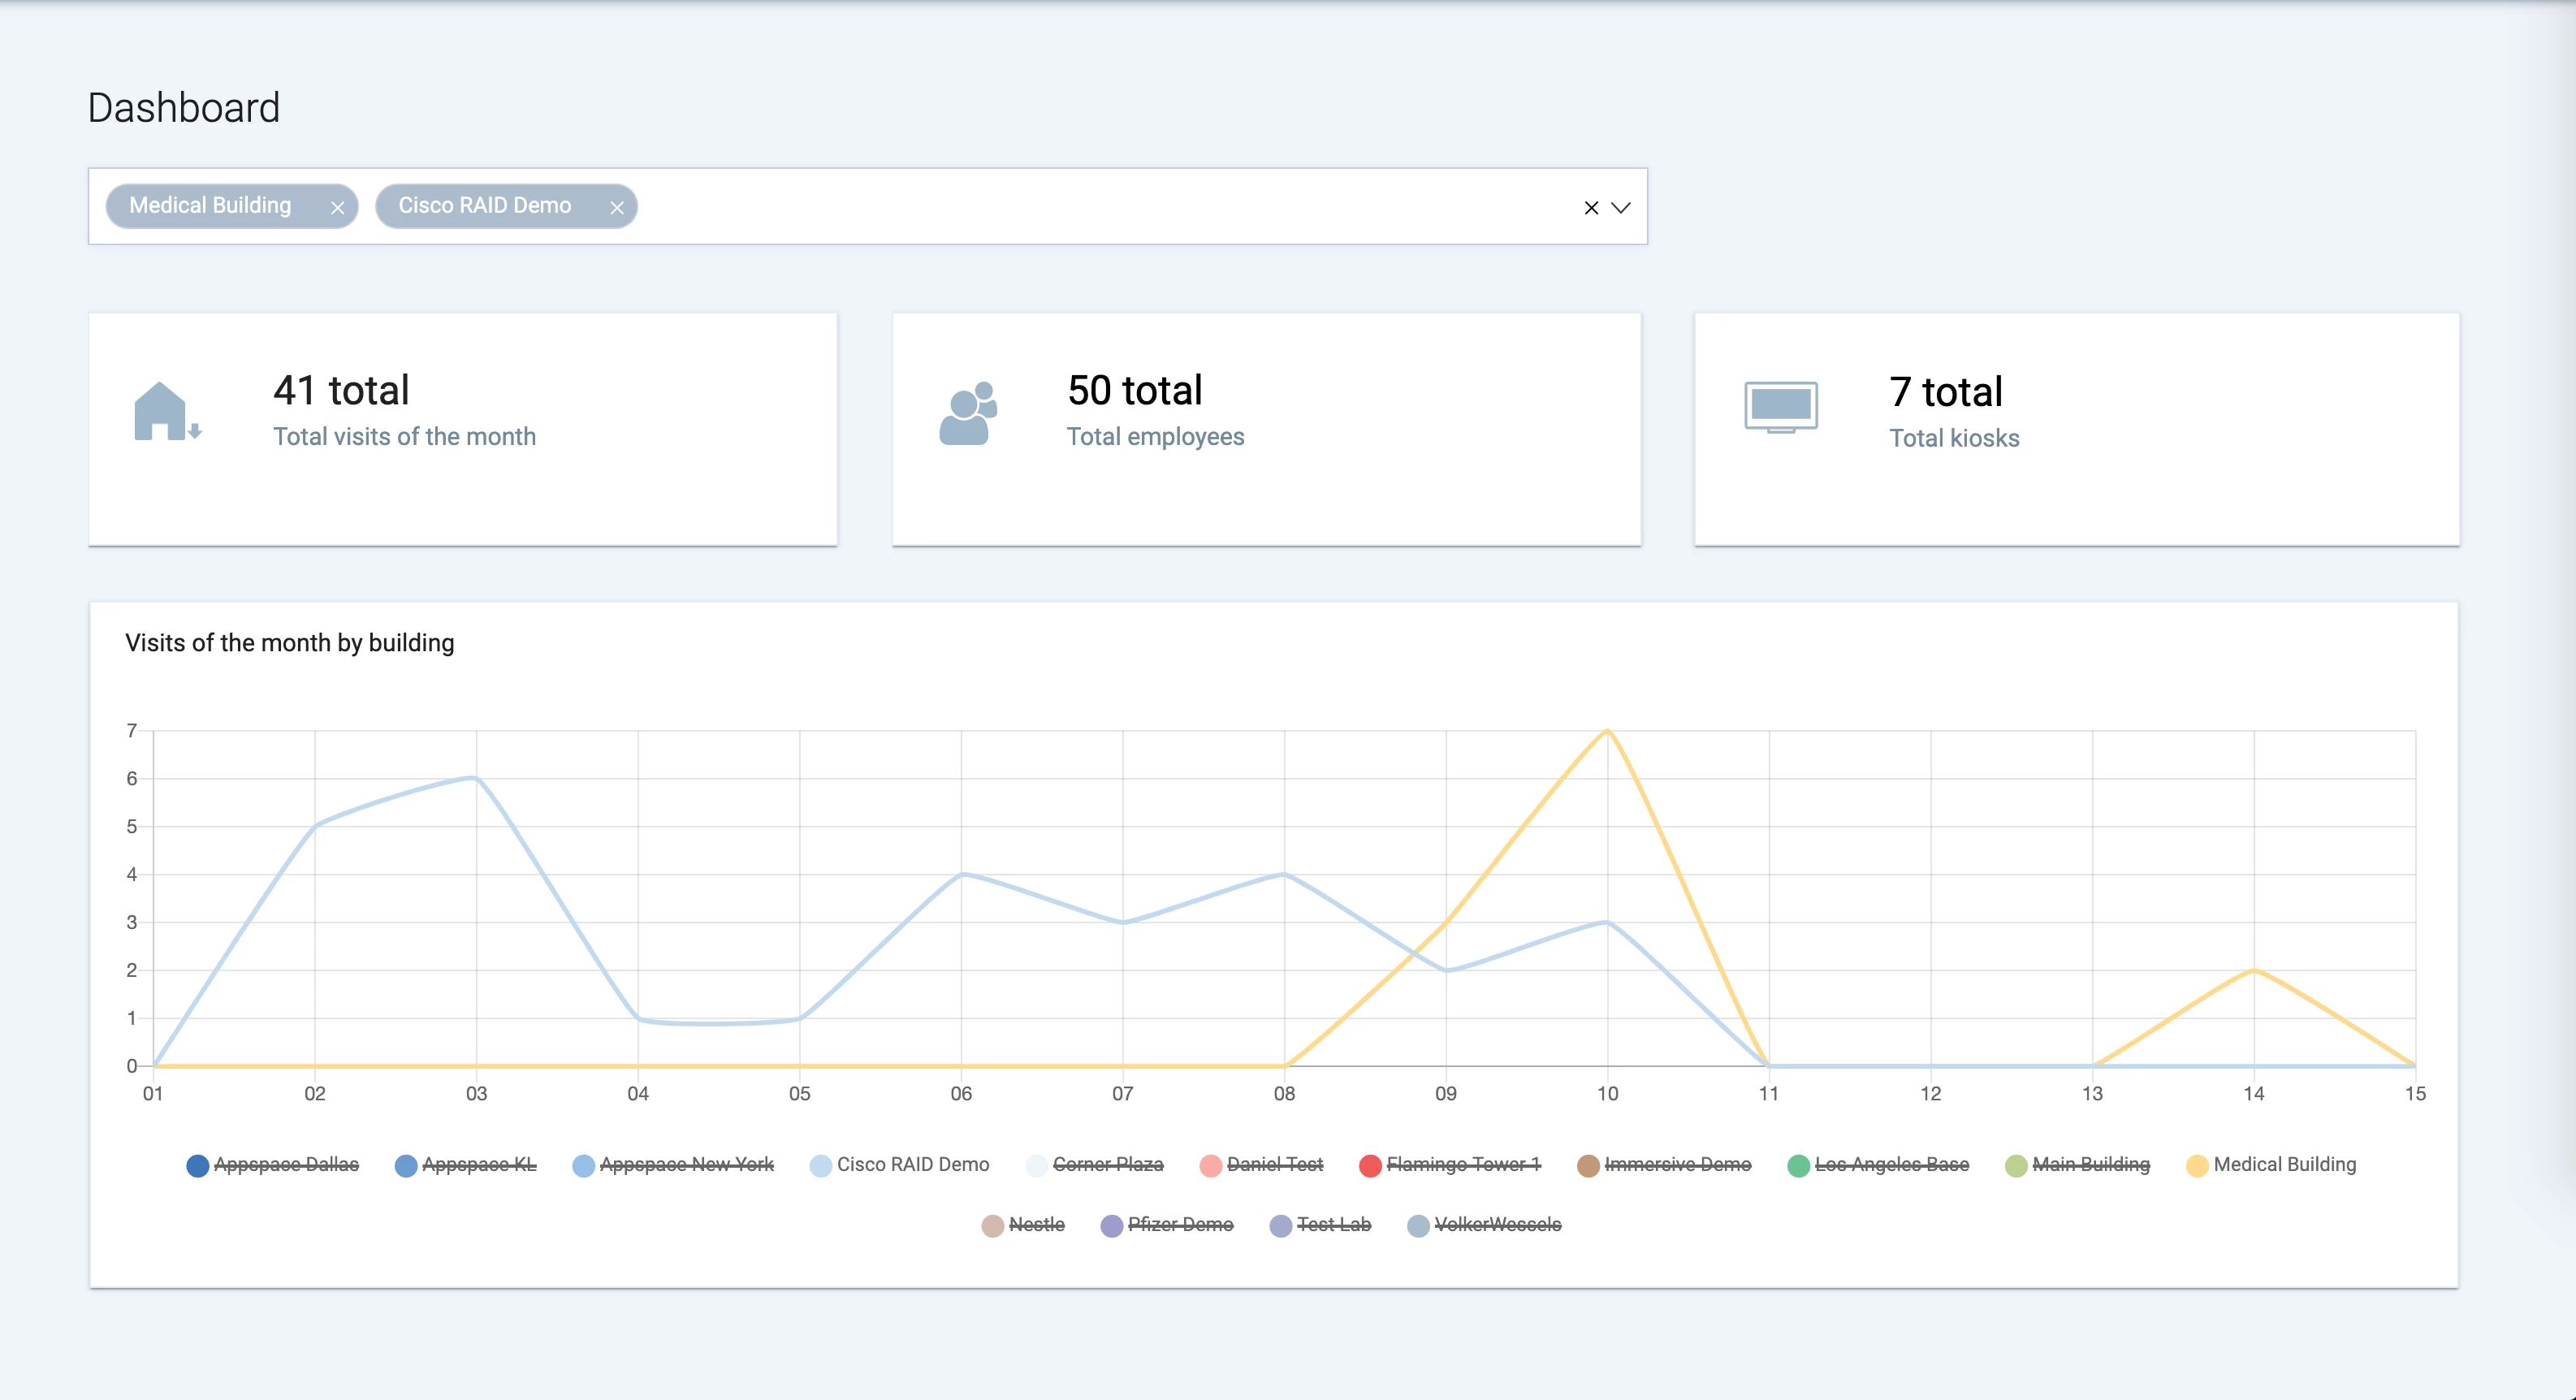Click the Total visits of the month card
This screenshot has height=1400, width=2576.
(463, 429)
